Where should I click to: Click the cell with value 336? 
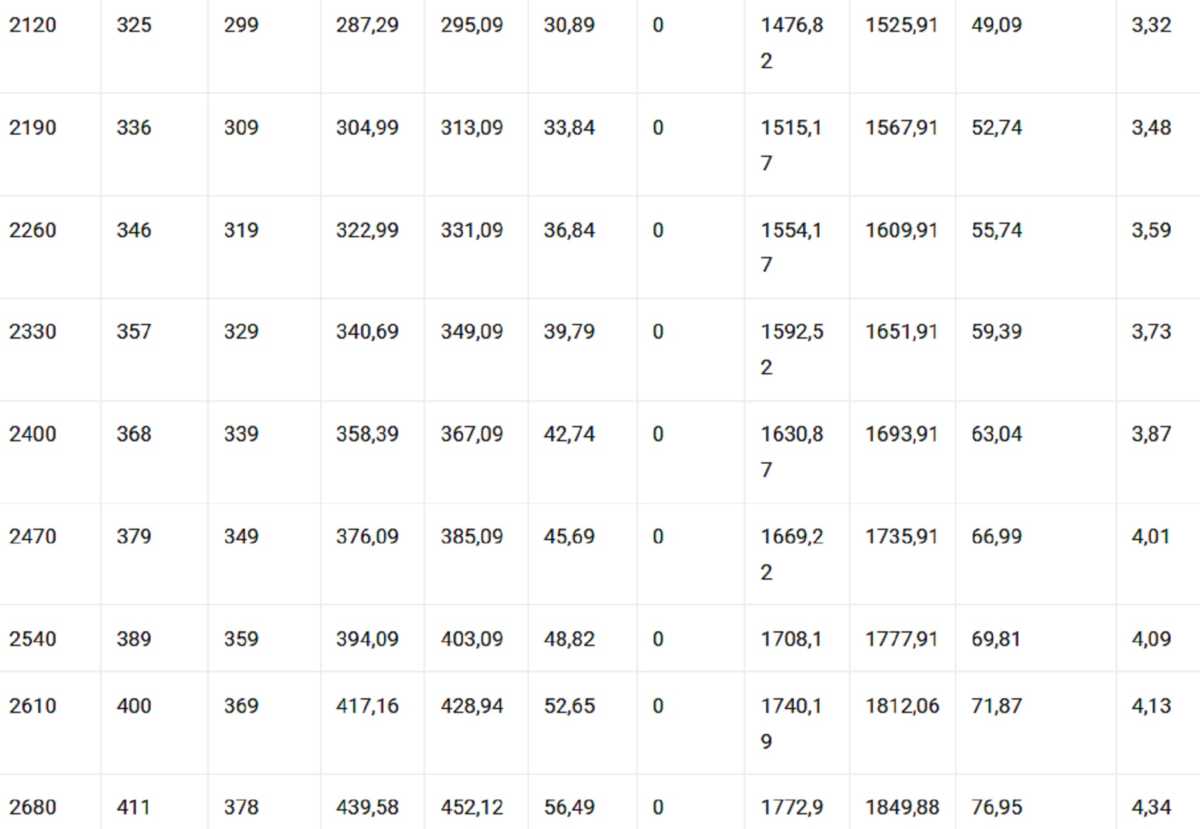(154, 144)
